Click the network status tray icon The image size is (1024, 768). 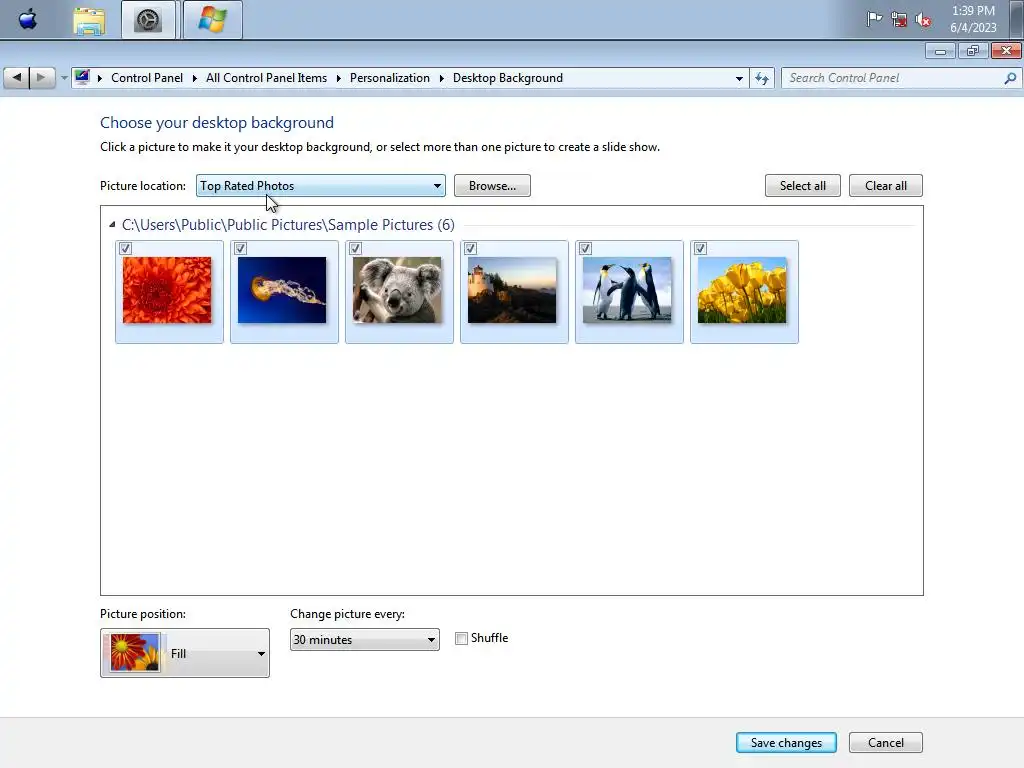click(x=899, y=20)
